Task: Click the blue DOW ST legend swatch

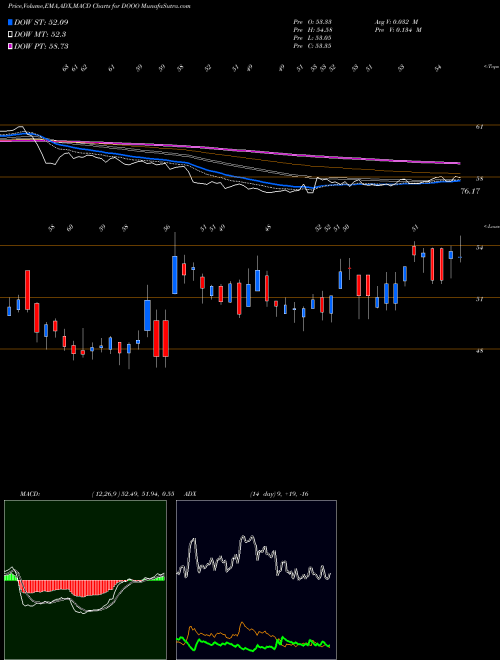Action: tap(10, 22)
